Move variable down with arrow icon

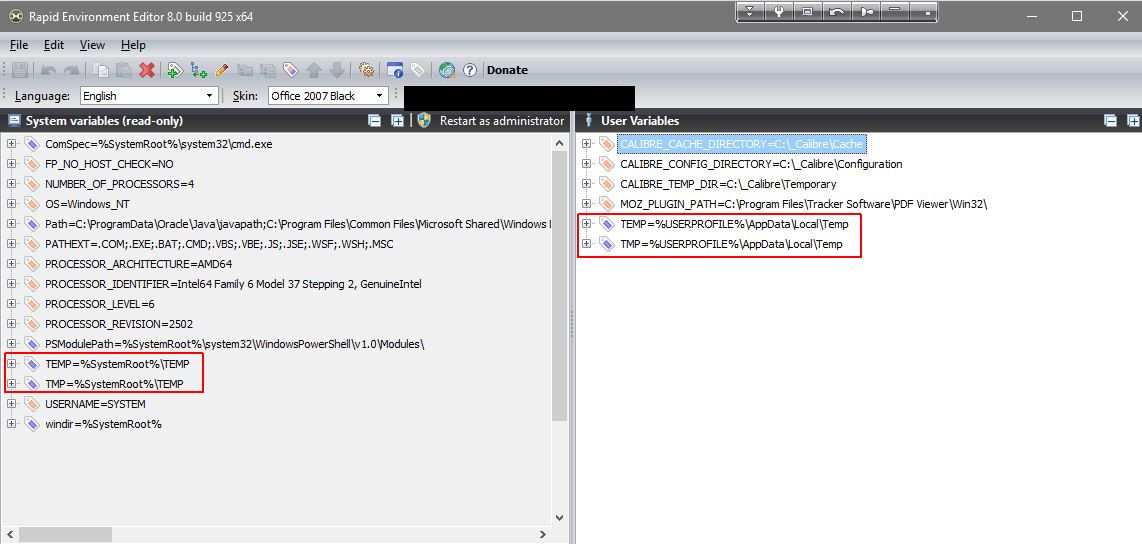coord(336,70)
